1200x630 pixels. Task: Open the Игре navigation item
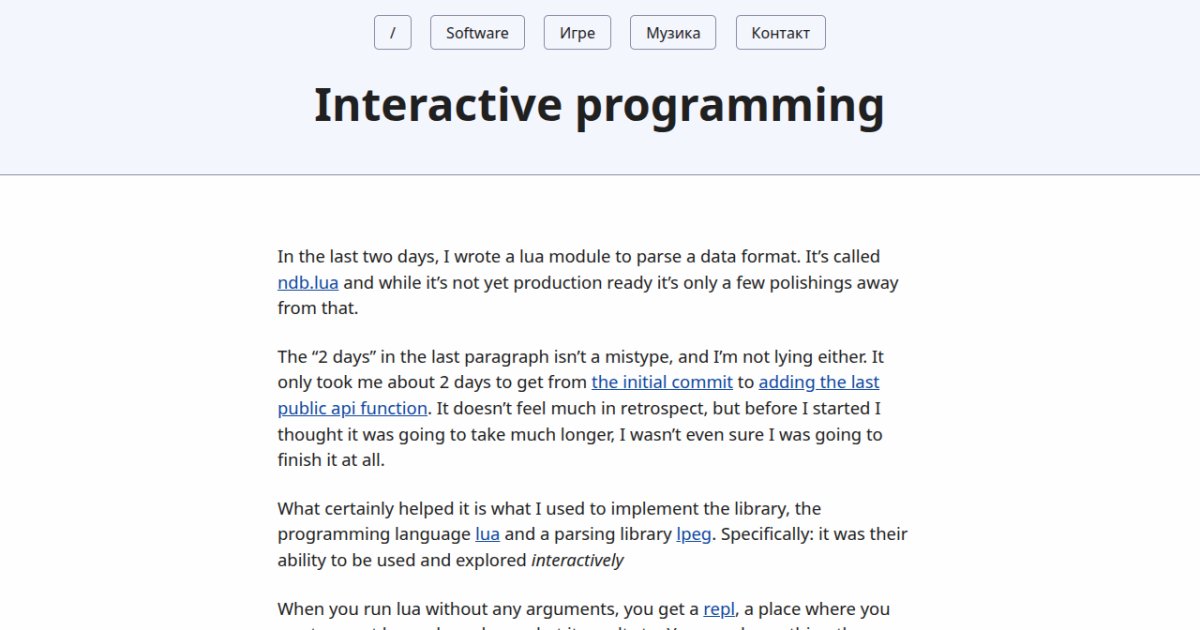tap(577, 33)
